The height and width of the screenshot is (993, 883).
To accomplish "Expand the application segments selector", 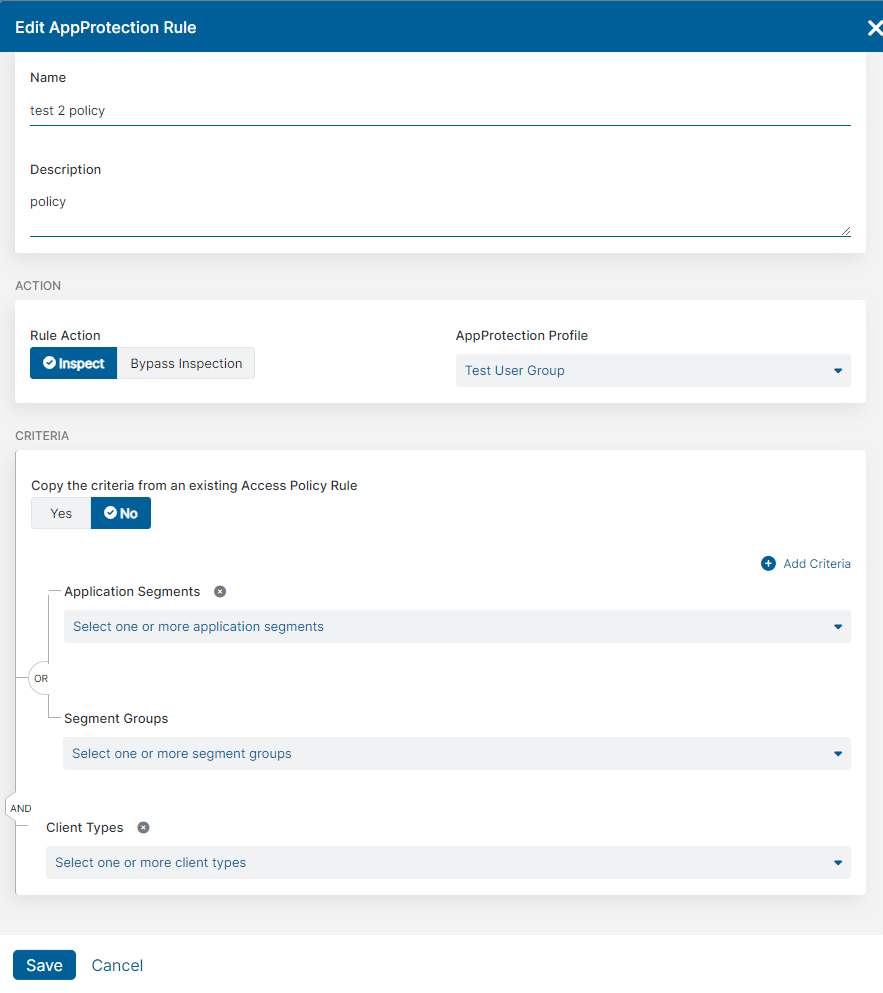I will 457,627.
